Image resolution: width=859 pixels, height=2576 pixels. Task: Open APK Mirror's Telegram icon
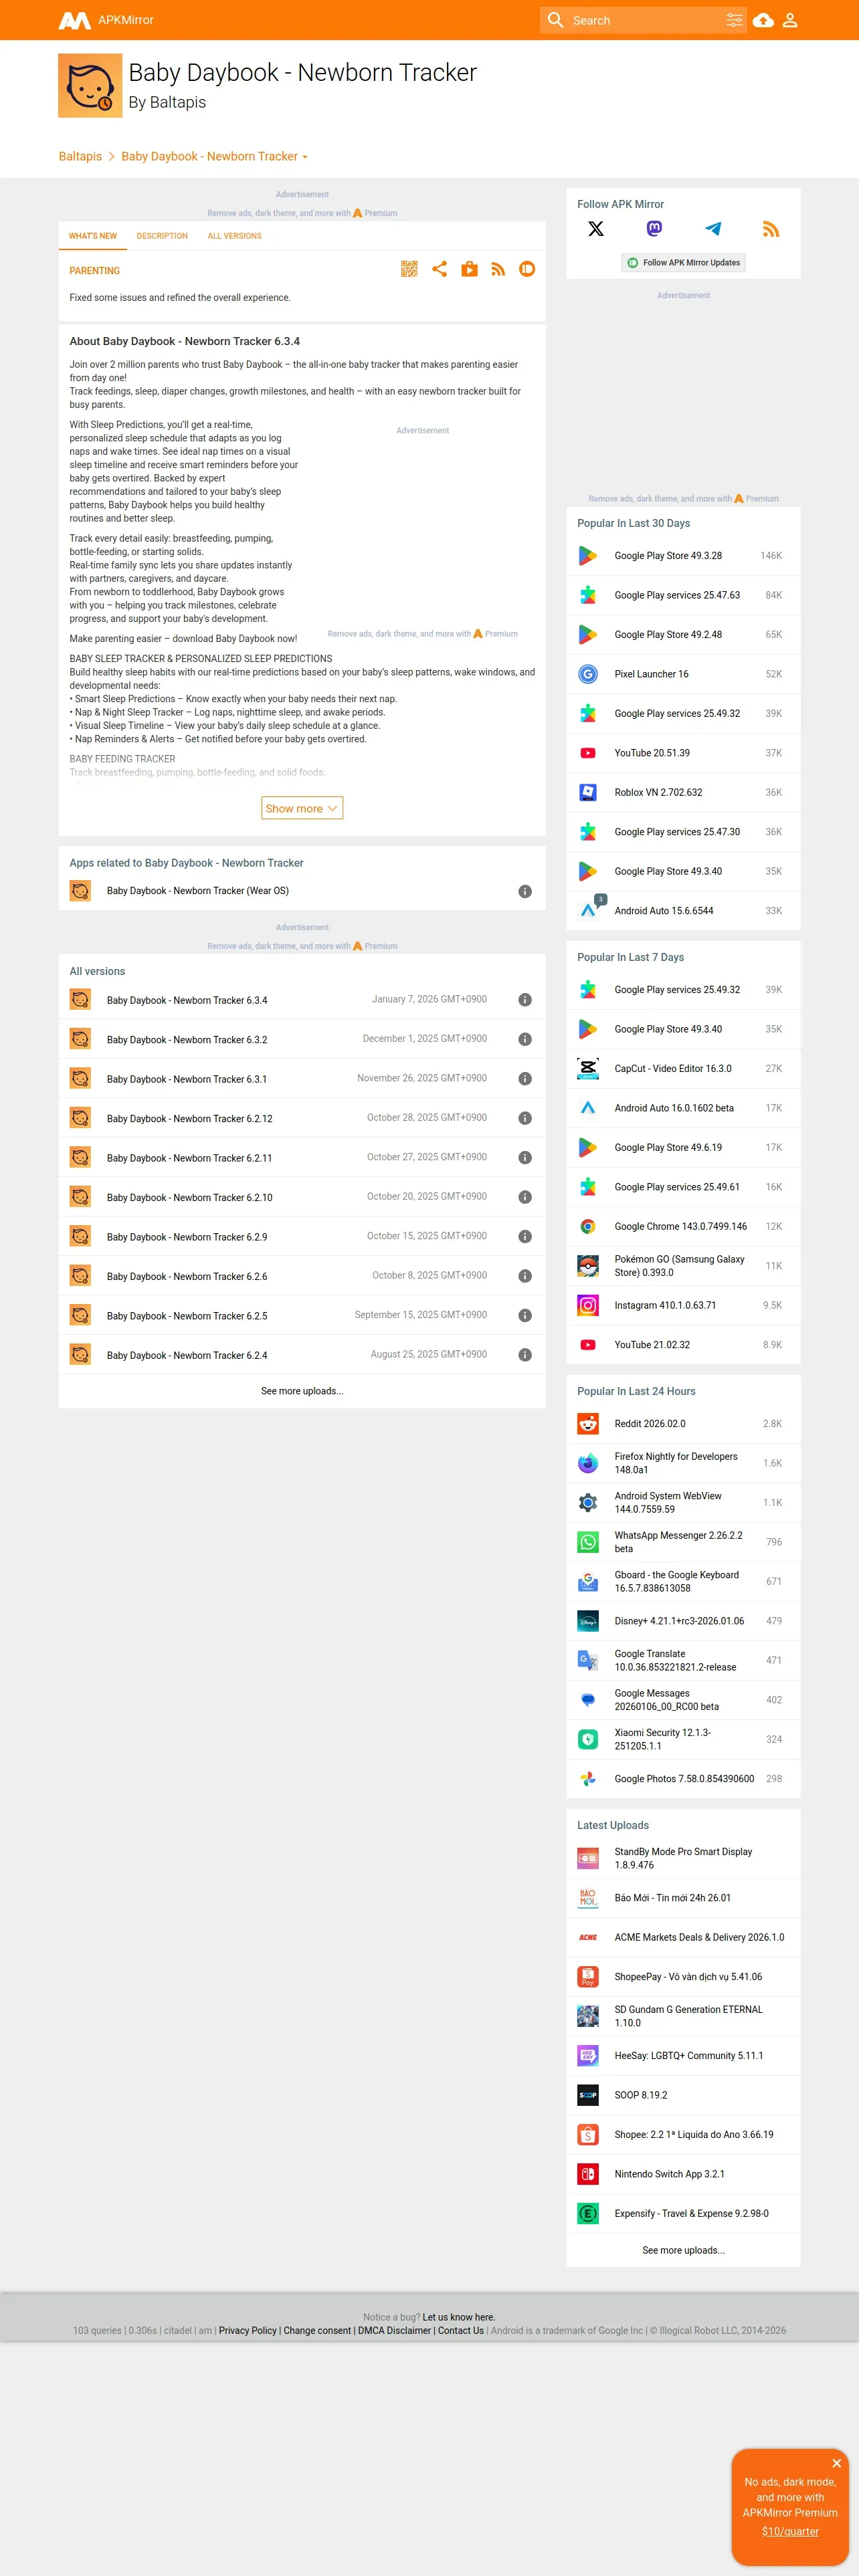(713, 229)
